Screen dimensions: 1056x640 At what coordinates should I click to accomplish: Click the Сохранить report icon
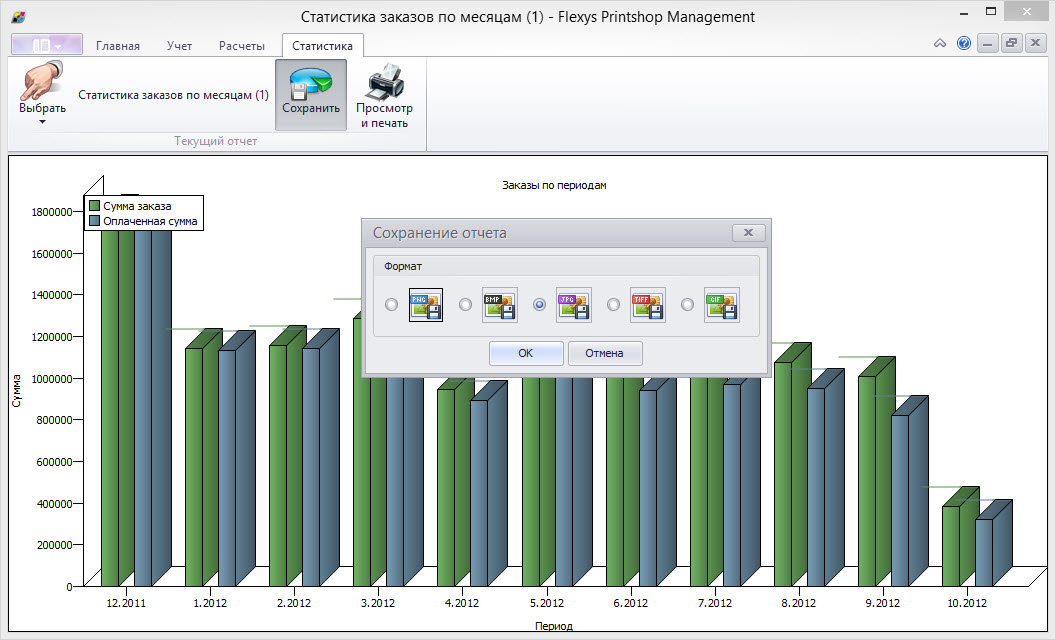point(310,82)
